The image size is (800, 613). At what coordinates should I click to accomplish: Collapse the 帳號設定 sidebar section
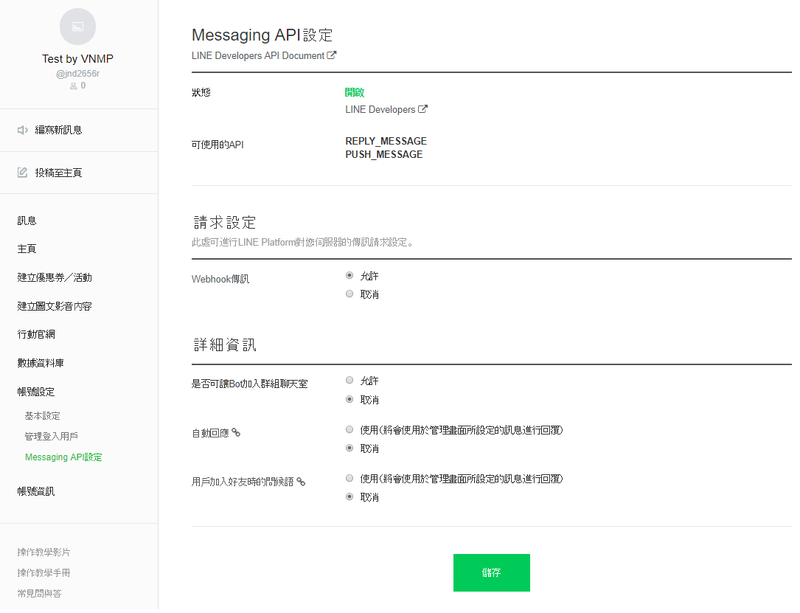[x=36, y=392]
